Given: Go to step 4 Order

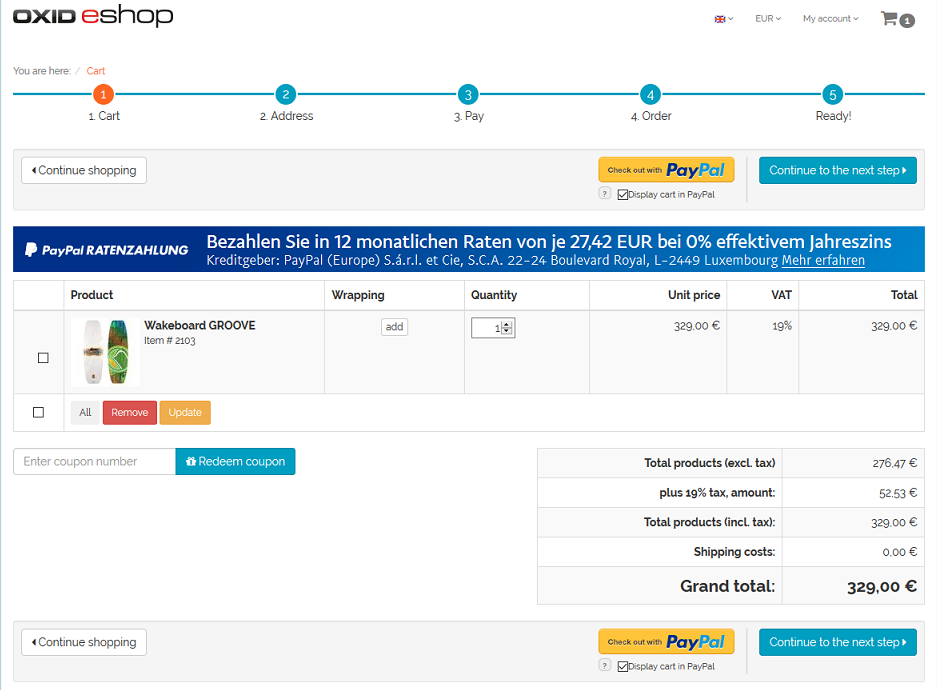Looking at the screenshot, I should 651,94.
